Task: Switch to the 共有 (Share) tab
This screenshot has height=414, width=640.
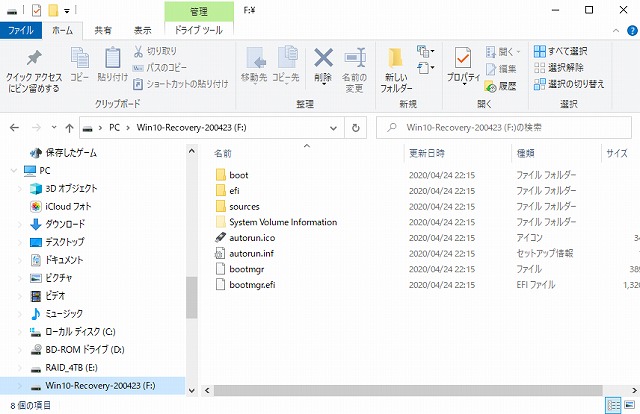Action: tap(103, 30)
